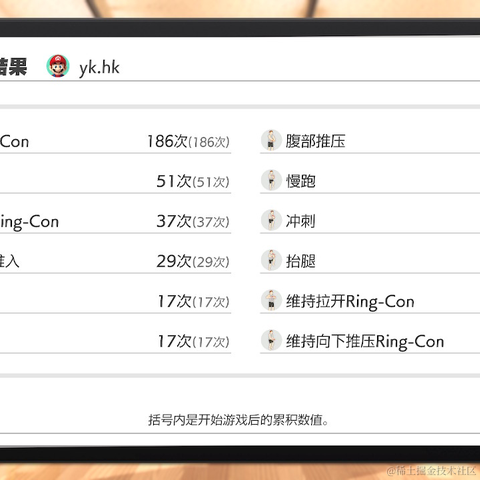Click the ing-Con exercise label in left column
Viewport: 480px width, 480px height.
[x=29, y=222]
